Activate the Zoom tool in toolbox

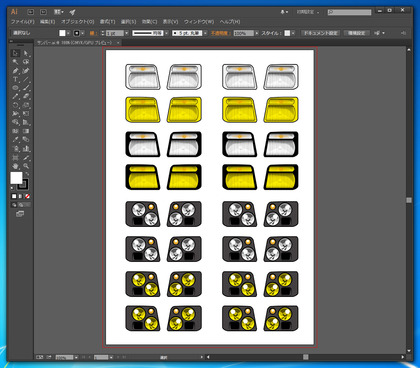26,166
